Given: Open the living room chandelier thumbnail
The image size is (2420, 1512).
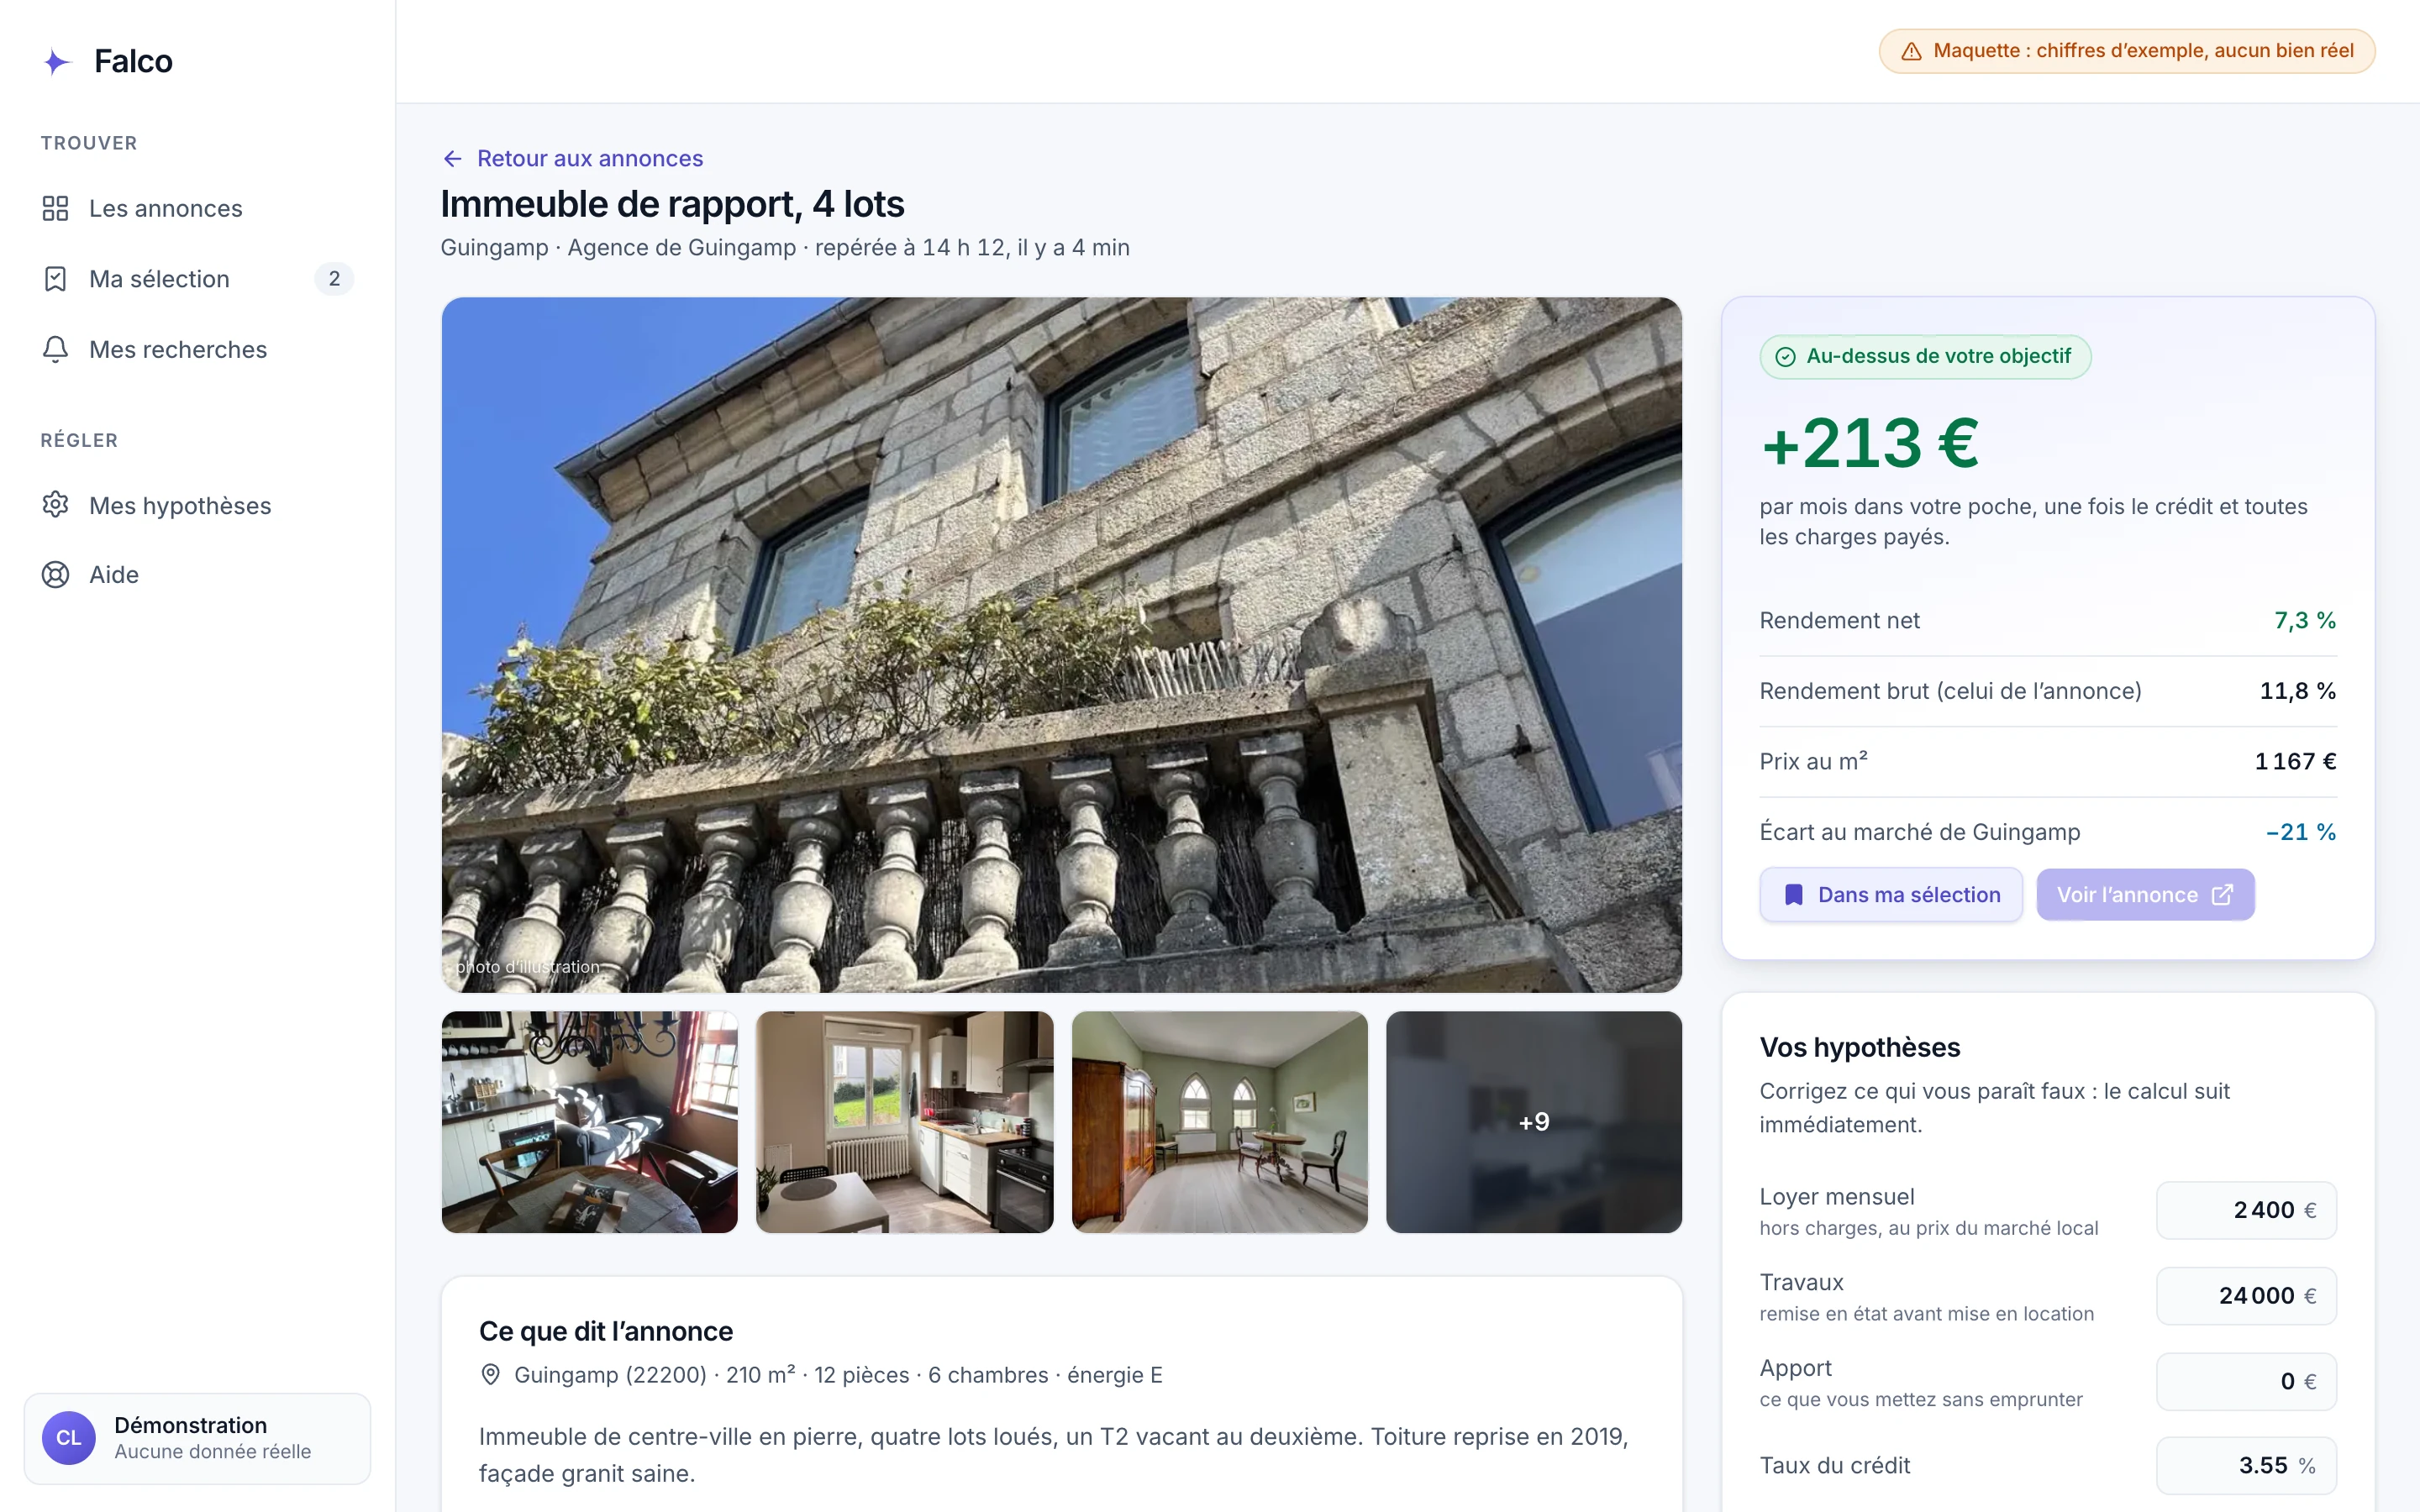Looking at the screenshot, I should (x=589, y=1122).
